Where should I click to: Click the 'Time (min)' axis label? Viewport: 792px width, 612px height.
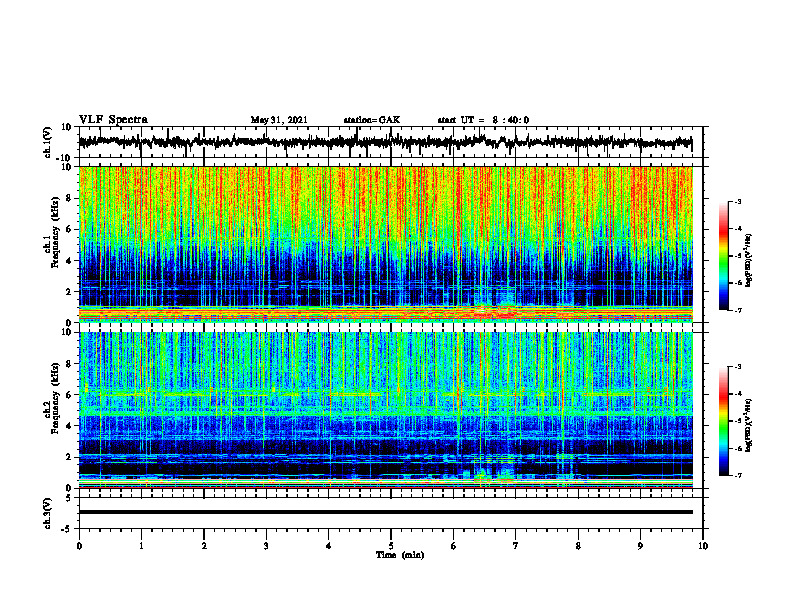400,555
